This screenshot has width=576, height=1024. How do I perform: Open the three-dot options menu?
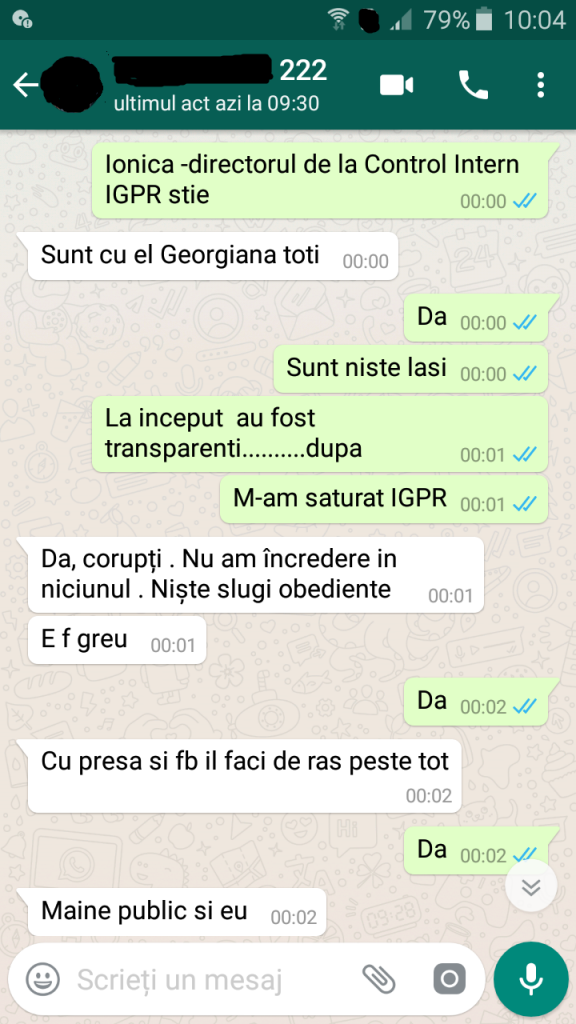click(x=540, y=86)
